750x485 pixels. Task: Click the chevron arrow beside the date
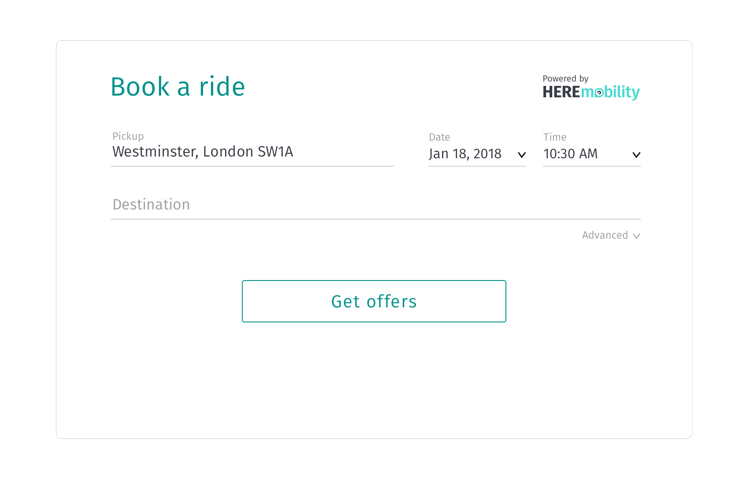click(521, 155)
